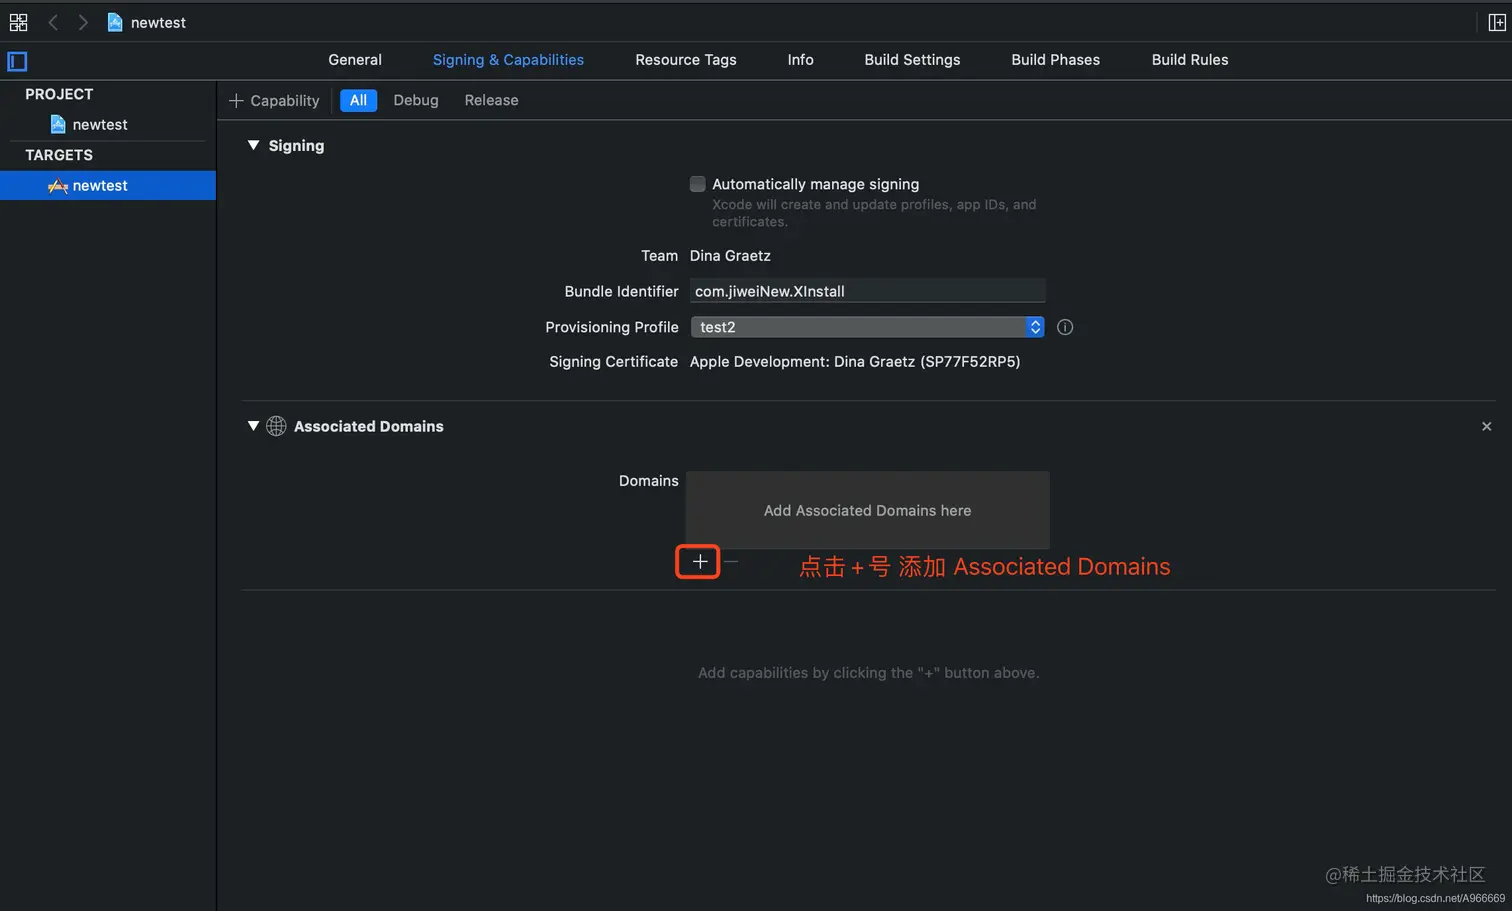Click the plus button to add a domain
Image resolution: width=1512 pixels, height=911 pixels.
697,562
